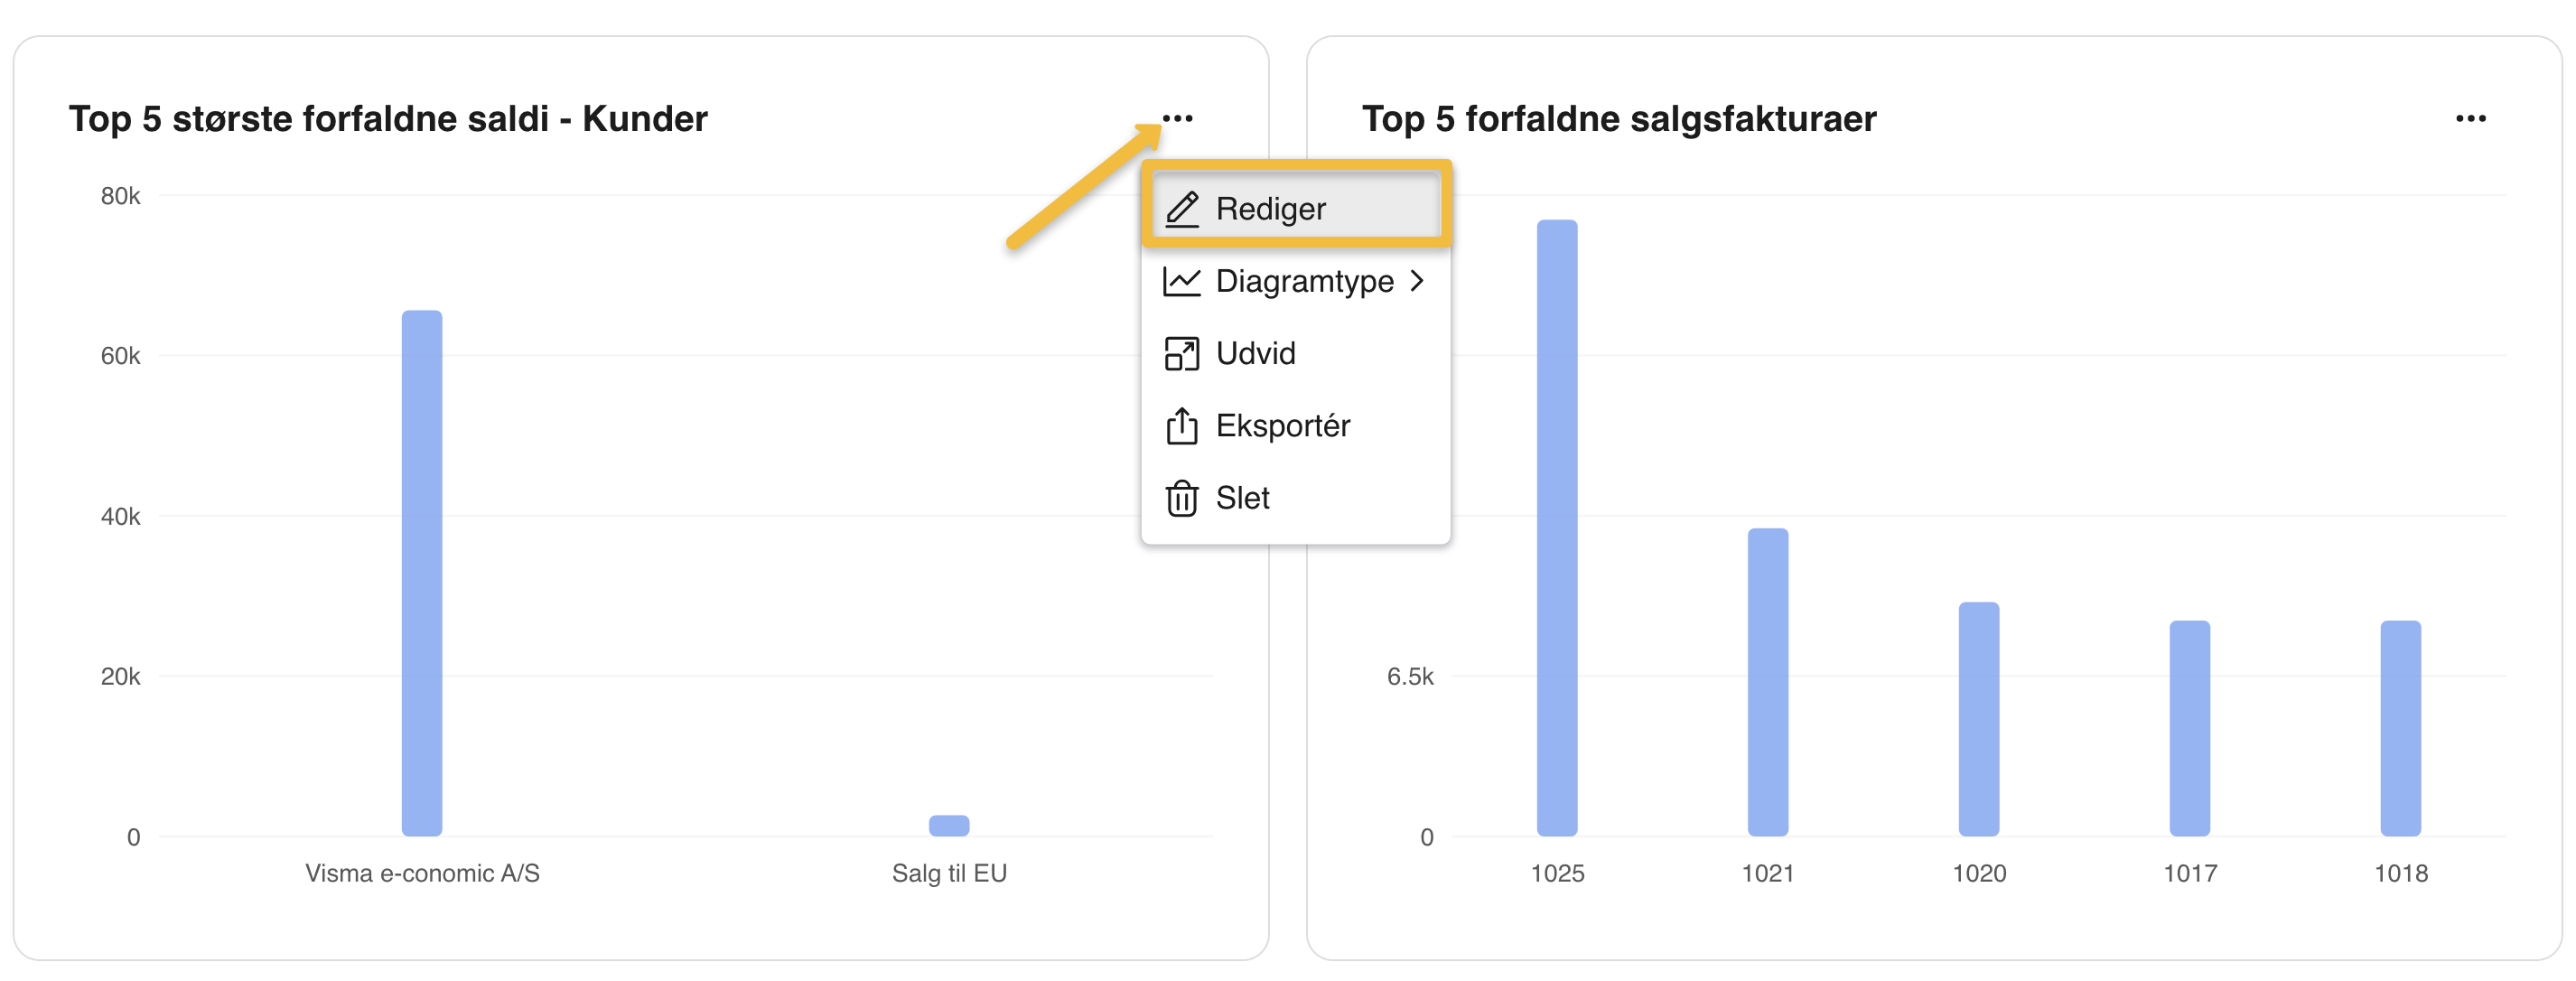Click the trash can icon beside Slet
Image resolution: width=2576 pixels, height=981 pixels.
(1181, 498)
